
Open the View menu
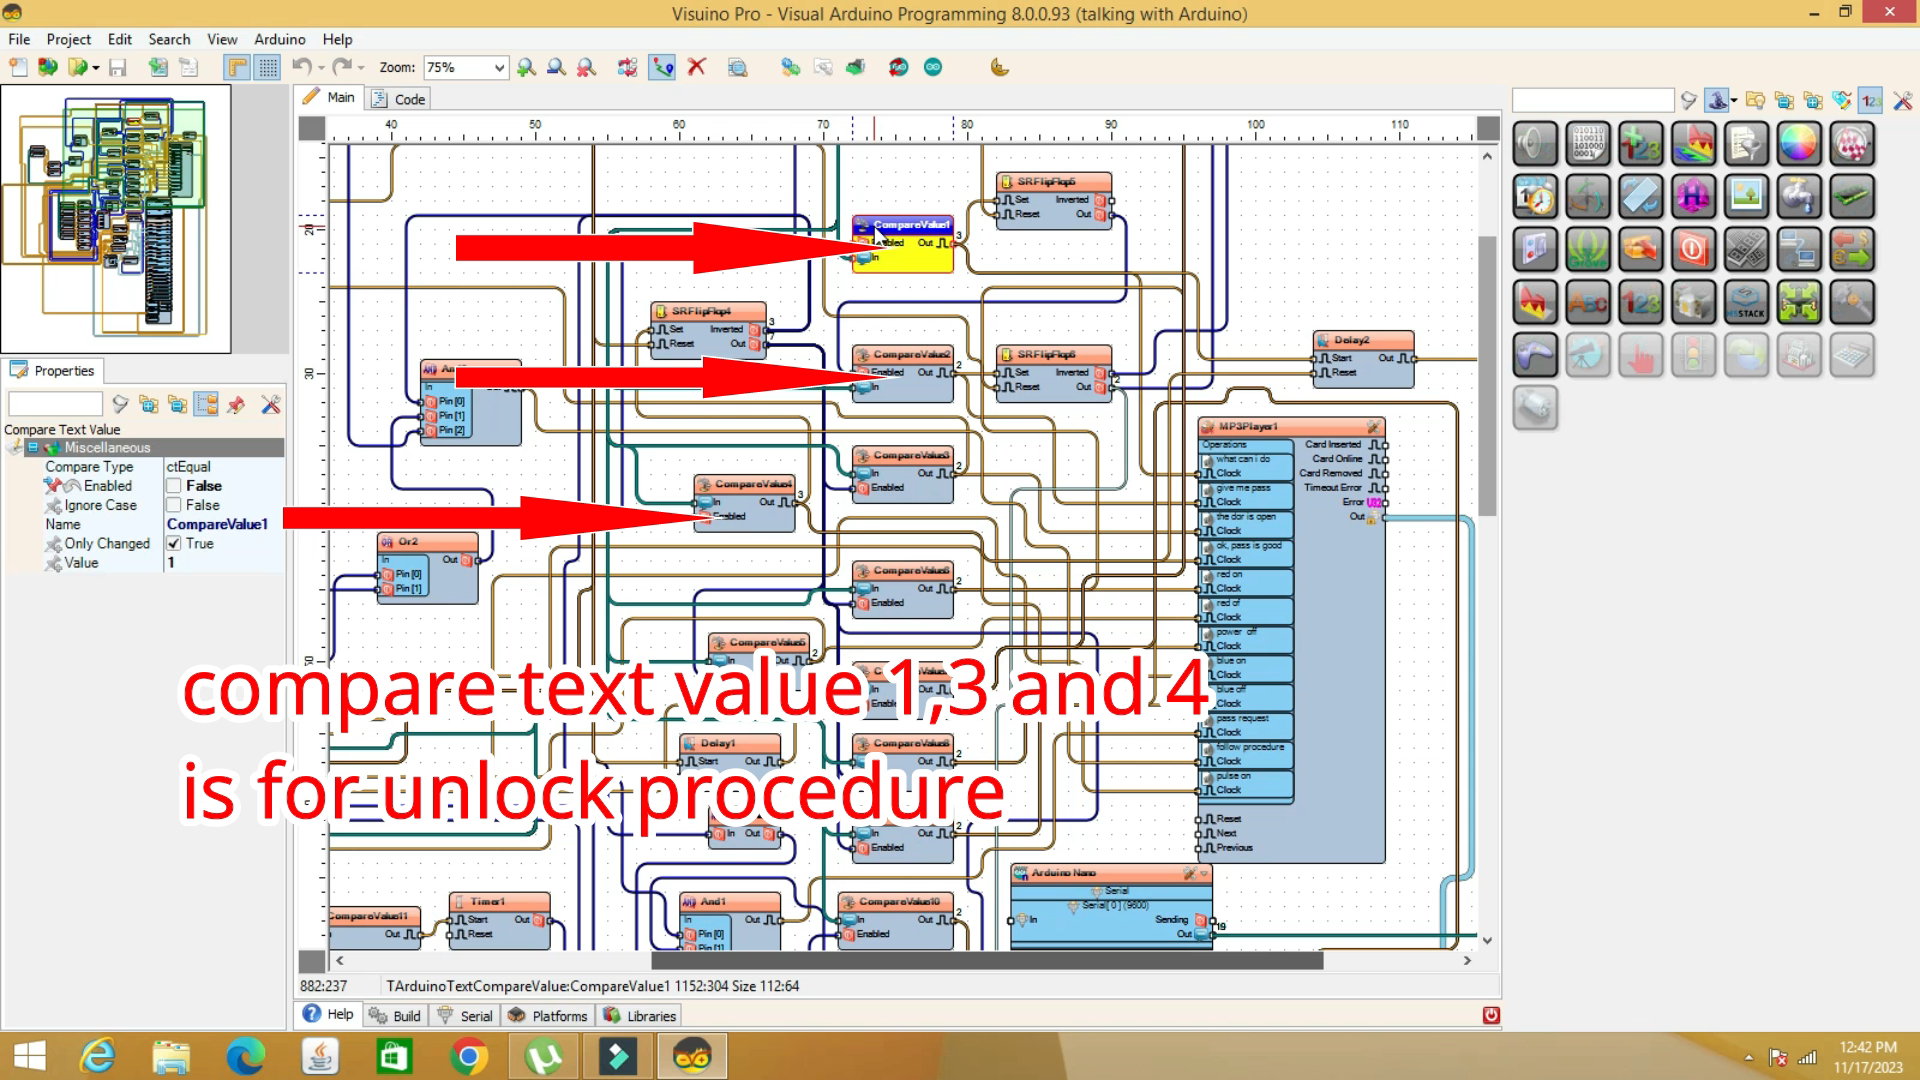coord(222,39)
